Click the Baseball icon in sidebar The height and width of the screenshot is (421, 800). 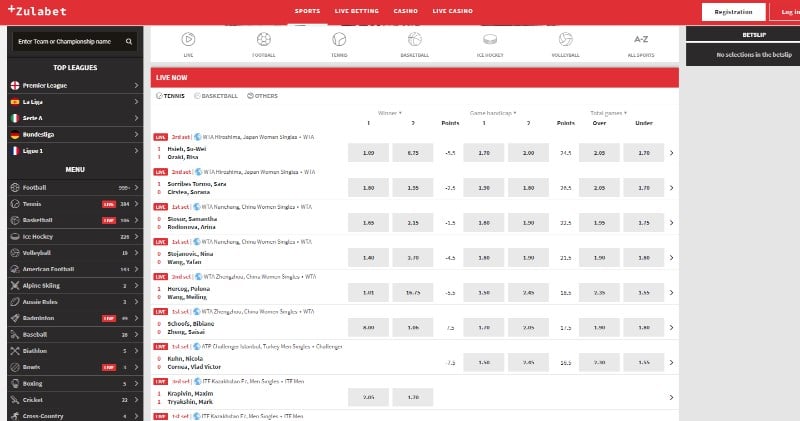(15, 334)
